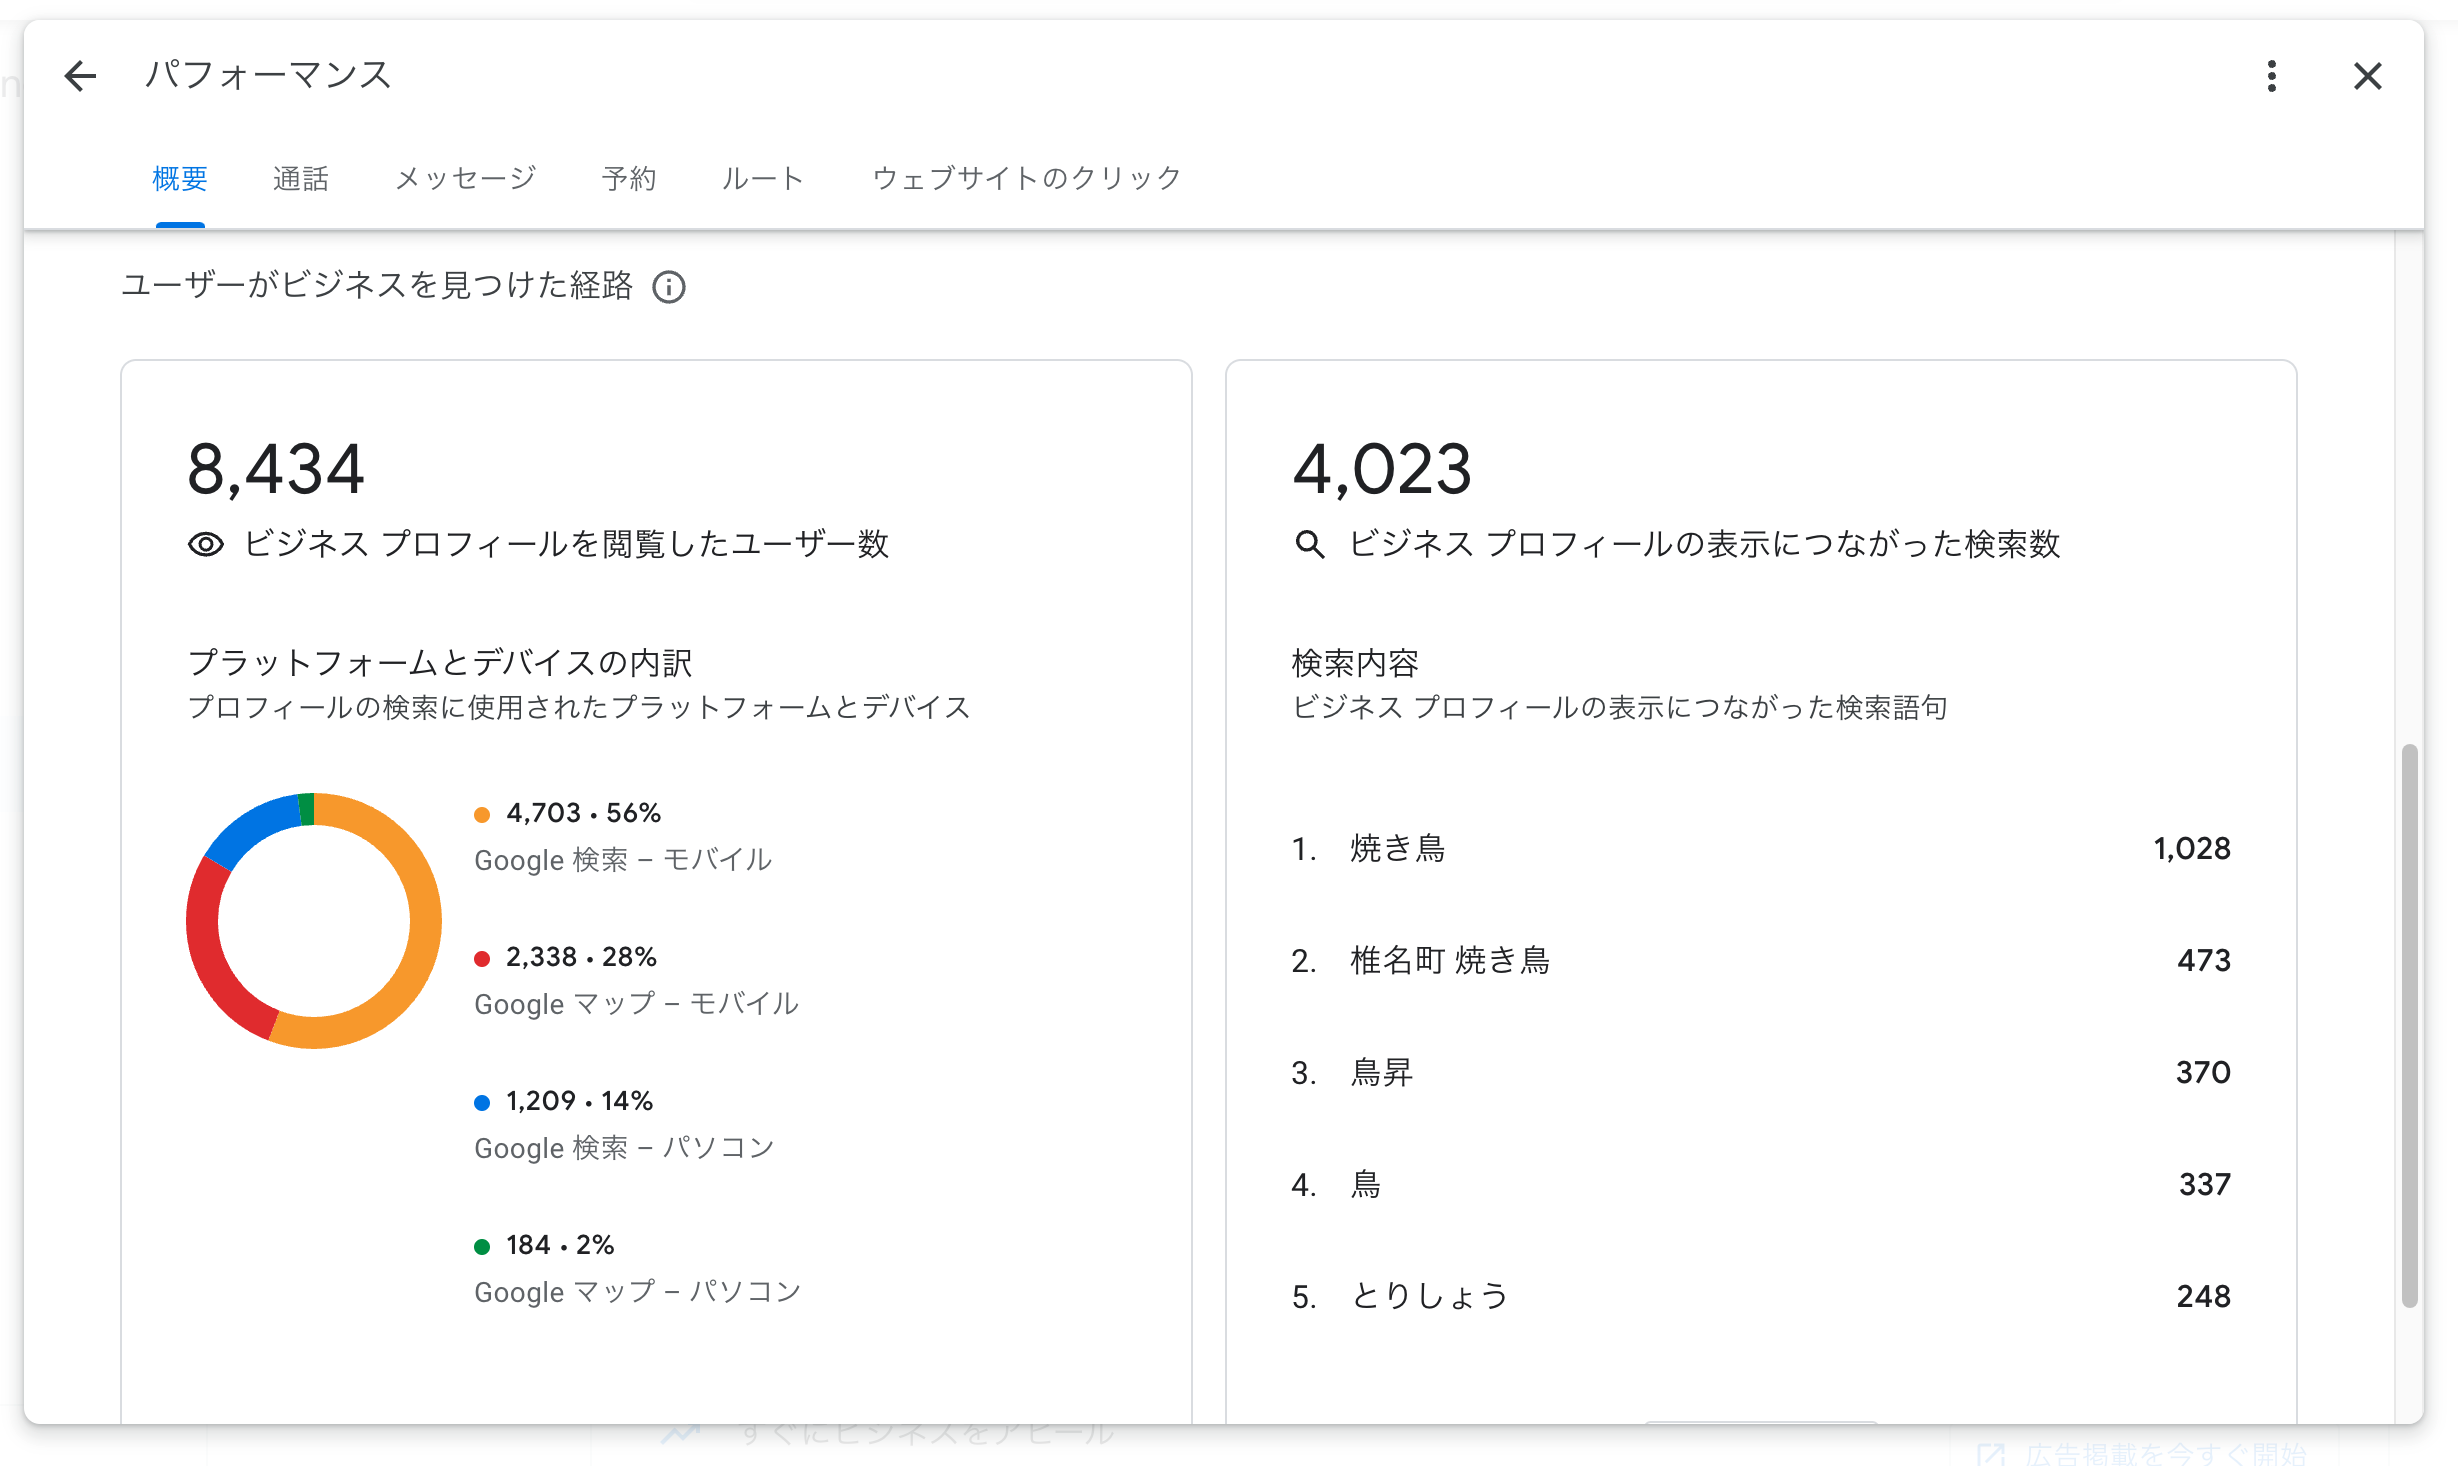Click the search term 椎名町 焼き鳥
Viewport: 2458px width, 1466px height.
click(x=1450, y=961)
